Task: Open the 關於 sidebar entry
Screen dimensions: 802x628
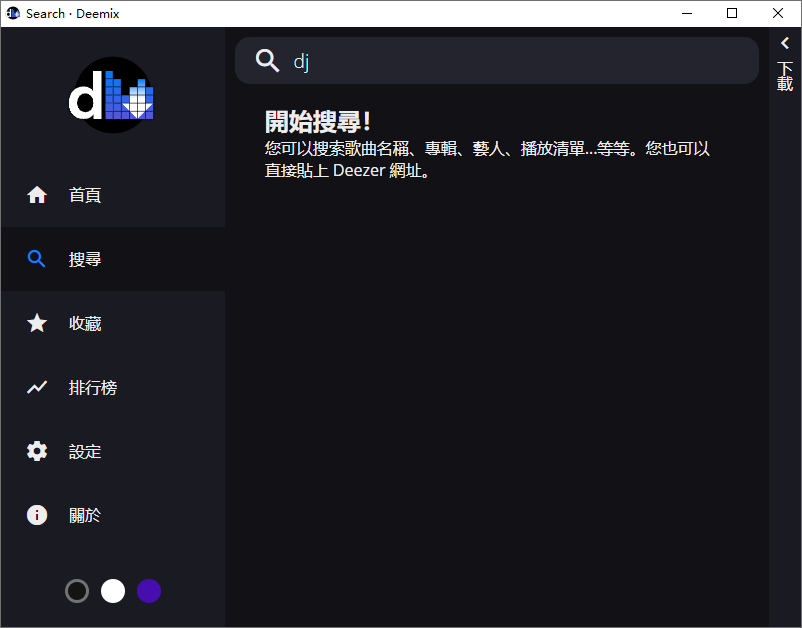Action: tap(85, 515)
